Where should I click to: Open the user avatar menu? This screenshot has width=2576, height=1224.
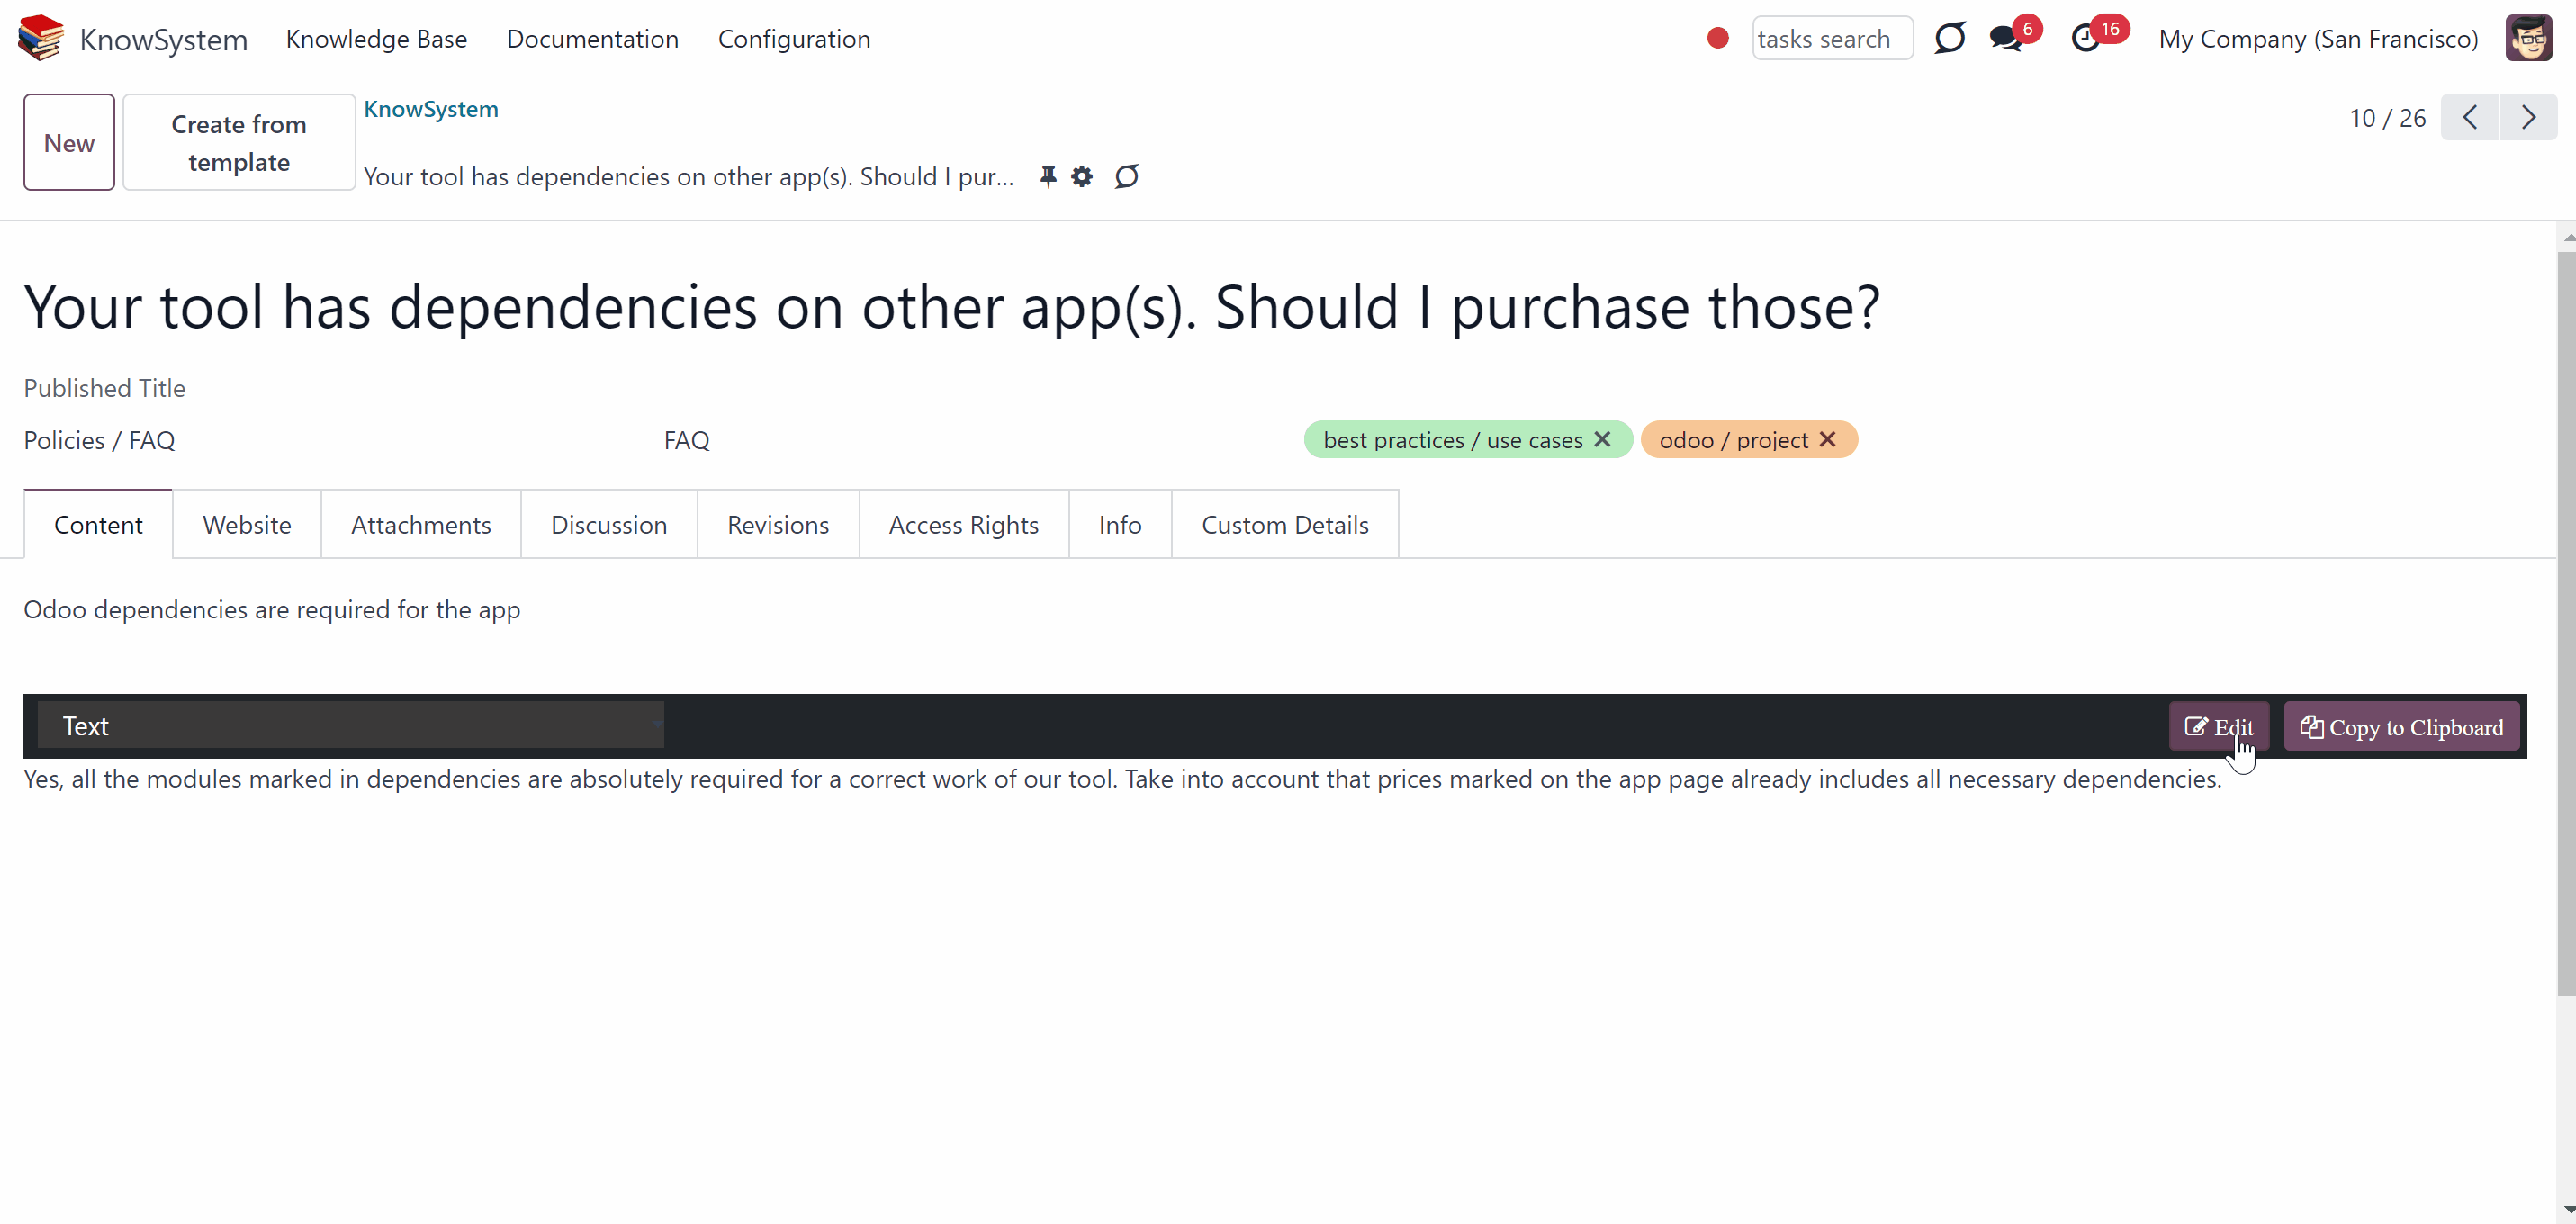pos(2528,38)
